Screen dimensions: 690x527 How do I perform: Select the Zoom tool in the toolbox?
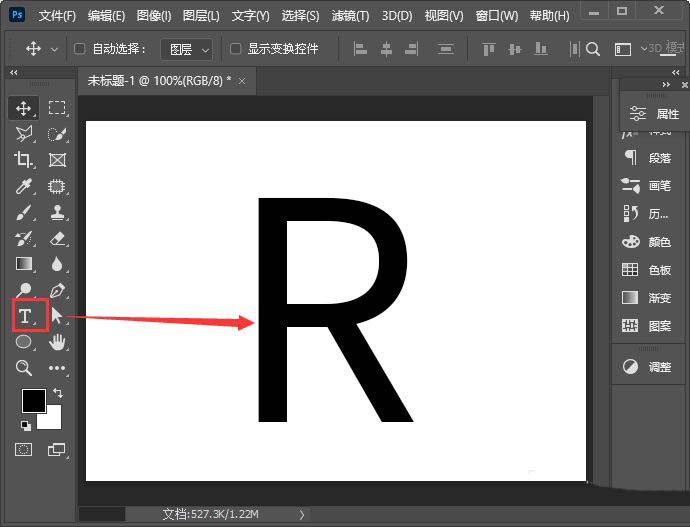24,368
